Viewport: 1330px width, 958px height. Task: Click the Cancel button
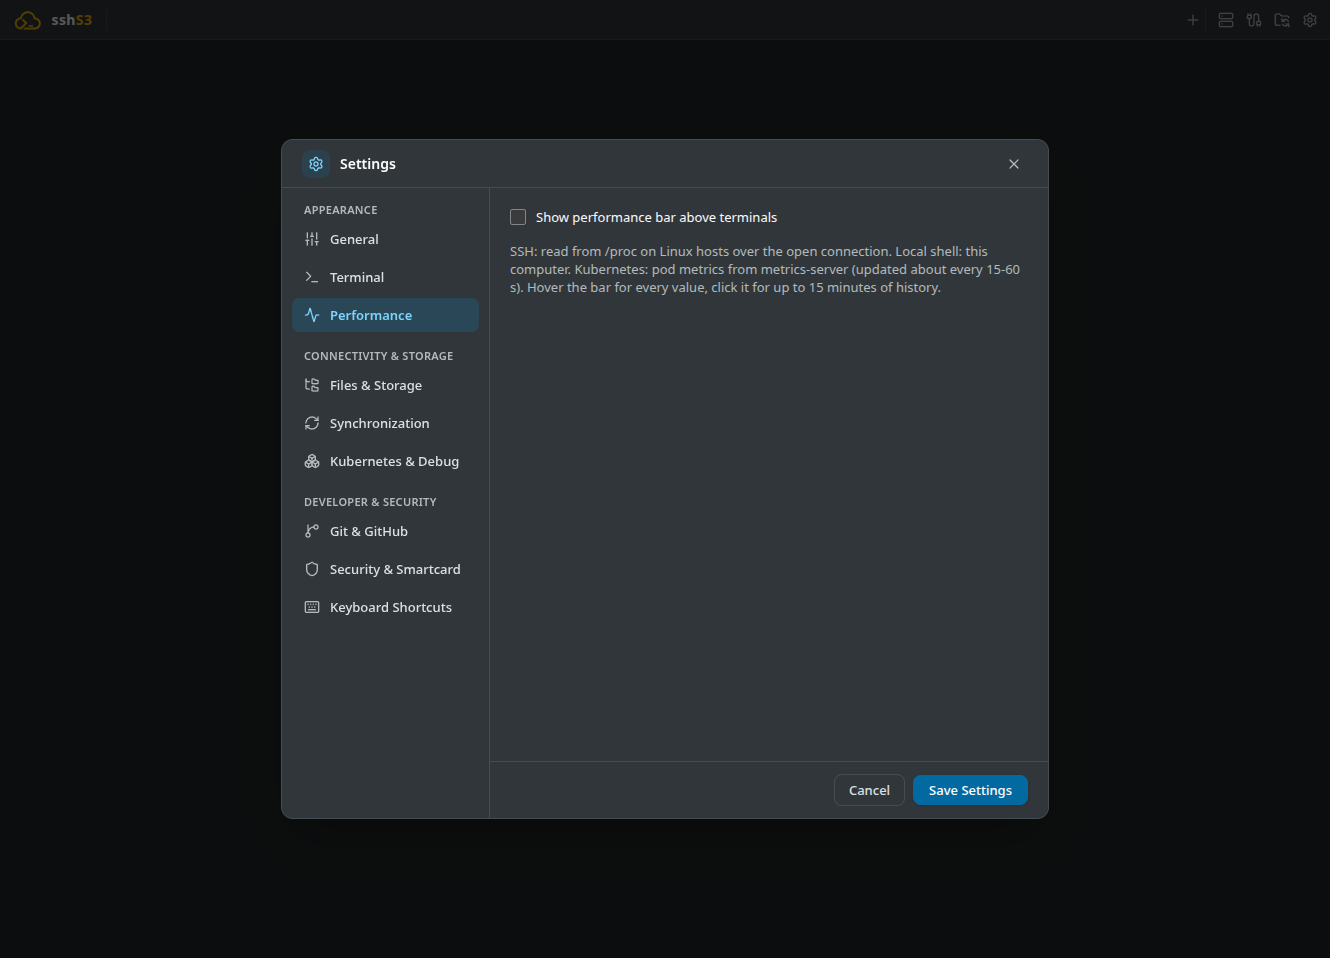[x=869, y=790]
